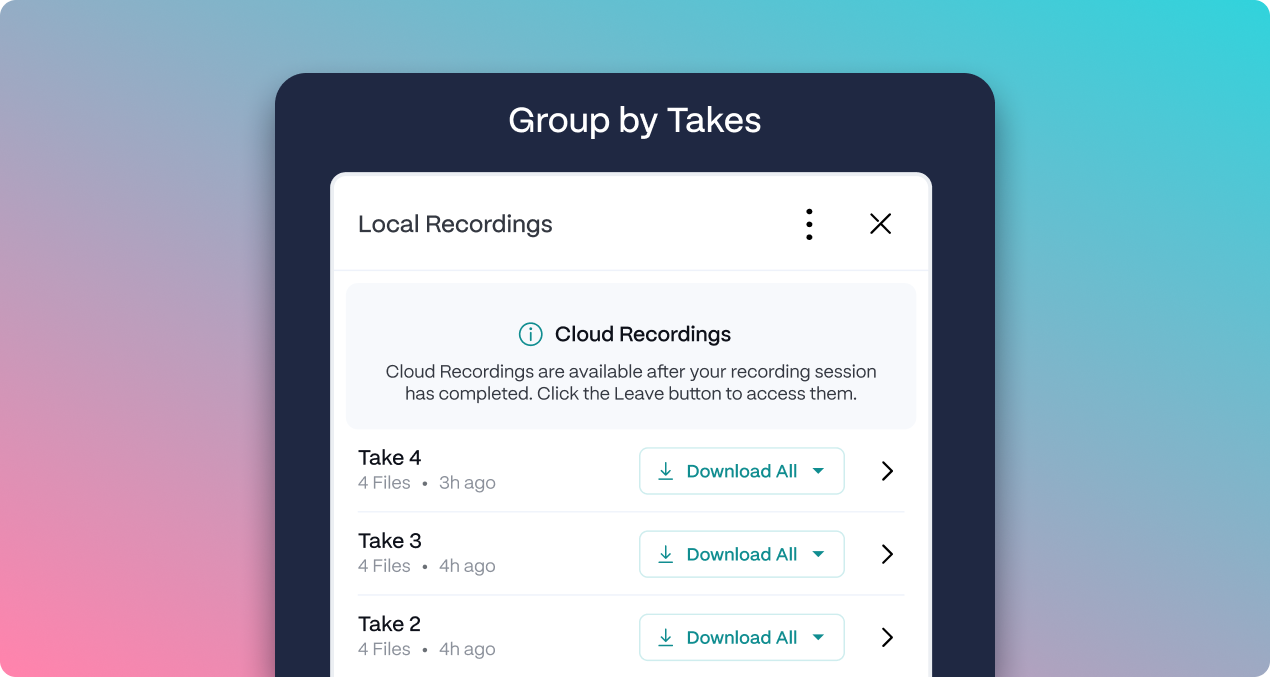The width and height of the screenshot is (1270, 677).
Task: Click the download arrow icon for Take 2
Action: 666,637
